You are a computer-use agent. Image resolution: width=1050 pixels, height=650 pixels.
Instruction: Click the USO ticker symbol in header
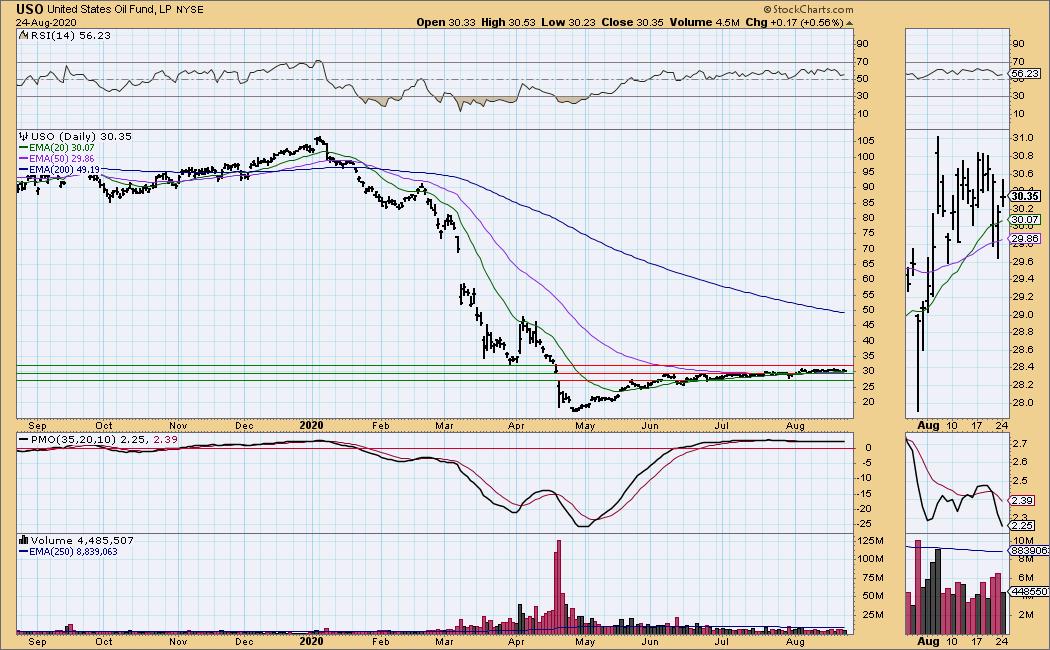click(30, 9)
